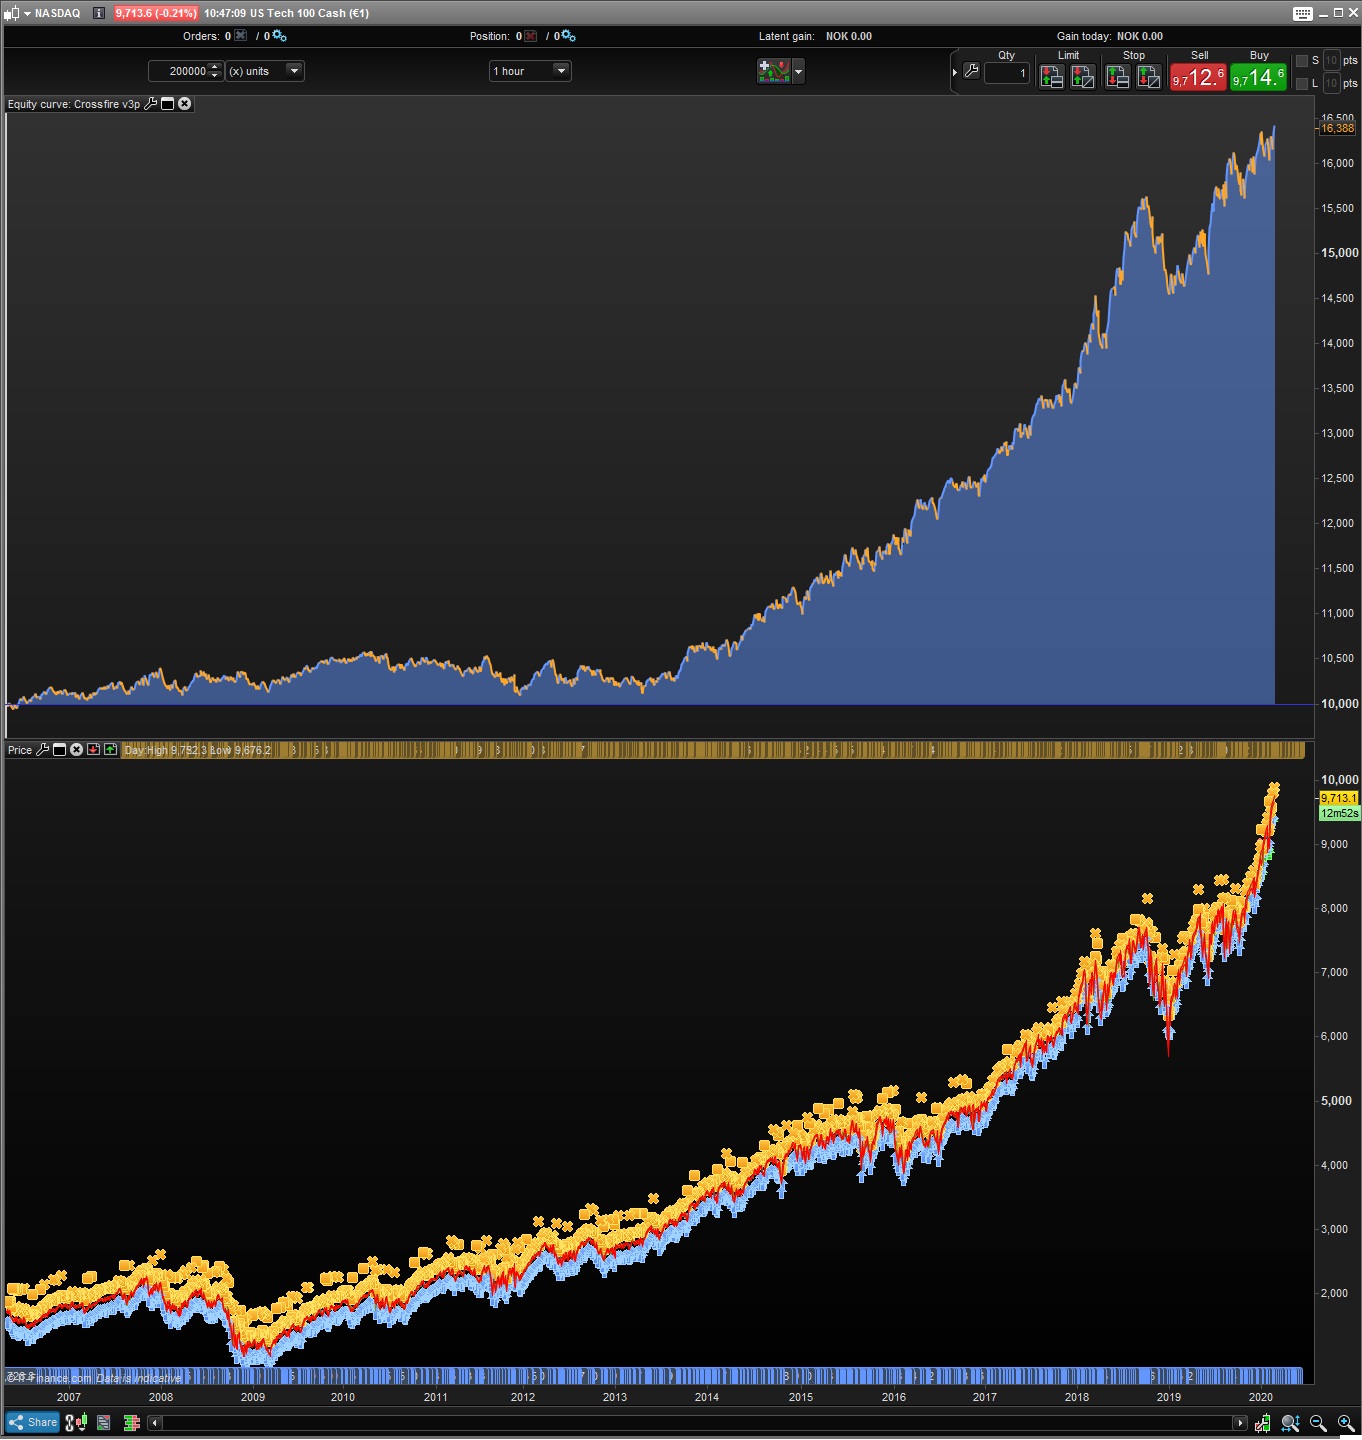
Task: Click the Share button
Action: coord(33,1422)
